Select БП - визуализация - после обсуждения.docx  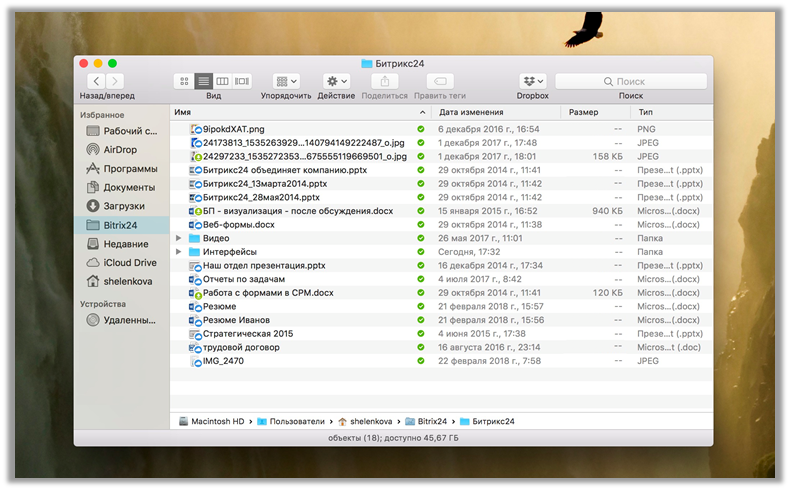pyautogui.click(x=298, y=211)
